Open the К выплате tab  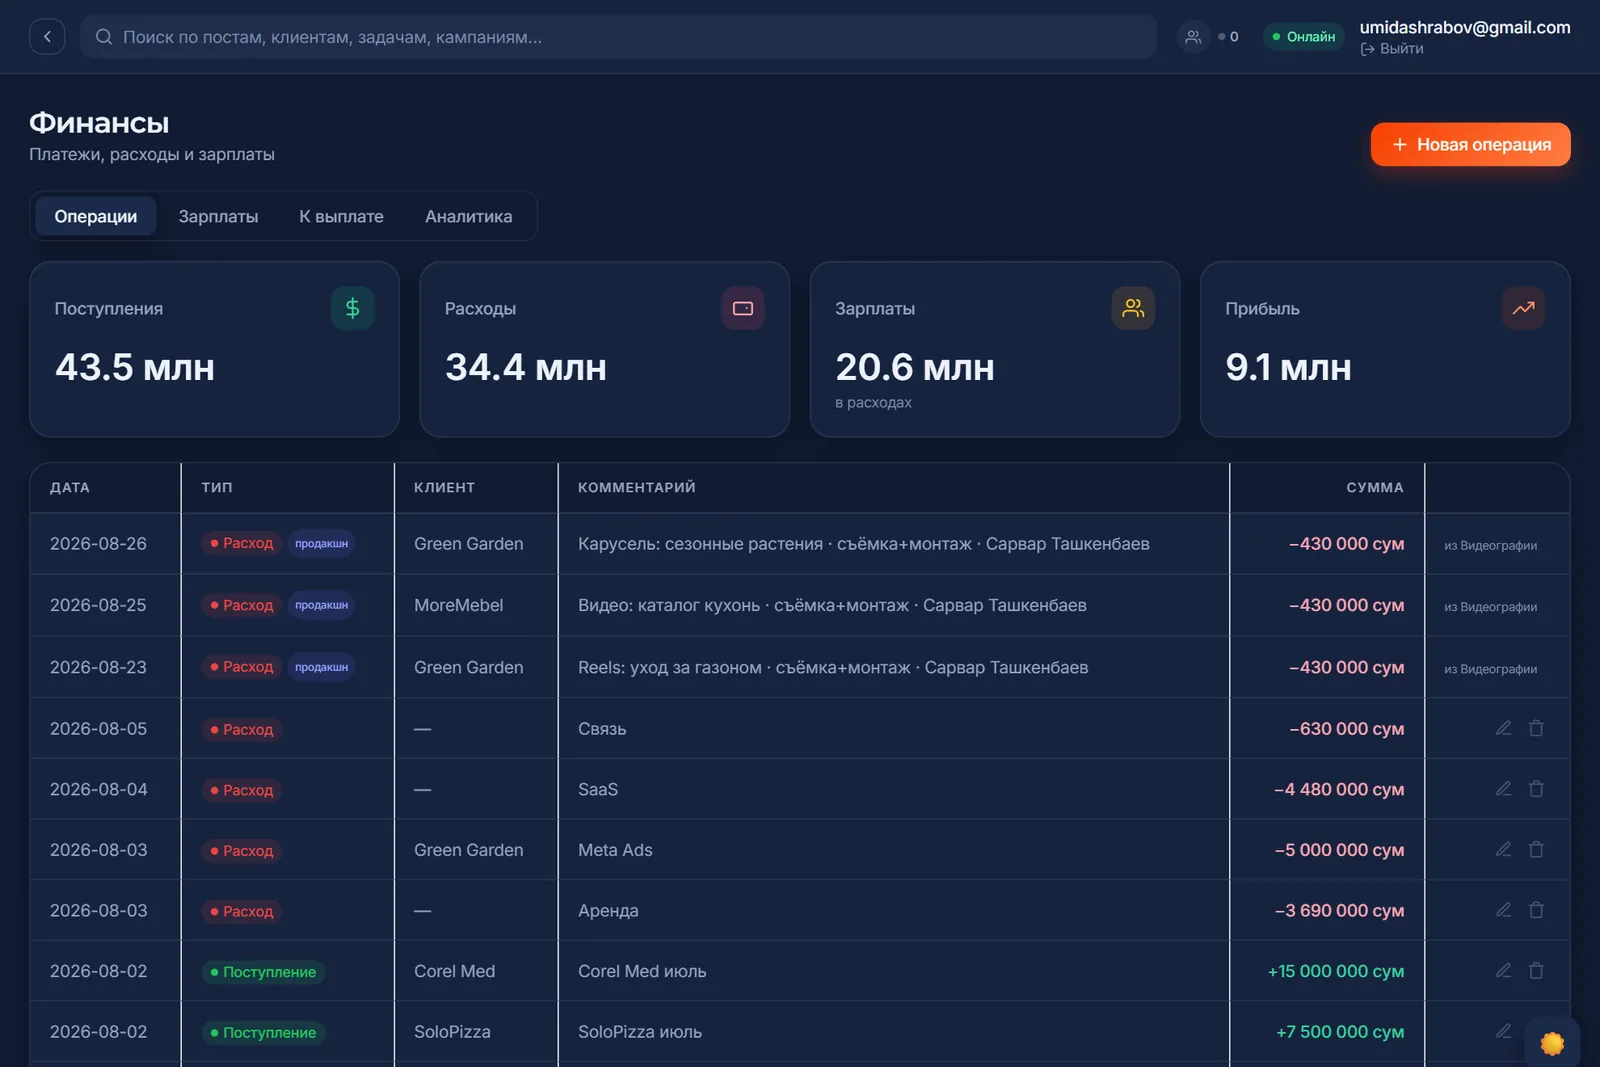point(341,216)
